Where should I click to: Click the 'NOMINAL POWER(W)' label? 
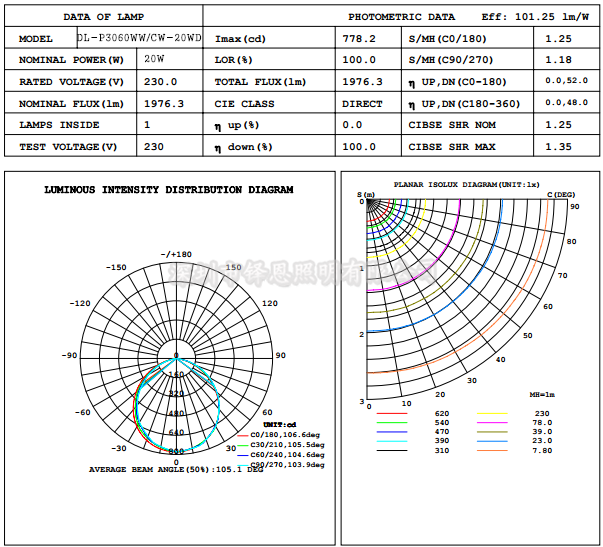71,60
